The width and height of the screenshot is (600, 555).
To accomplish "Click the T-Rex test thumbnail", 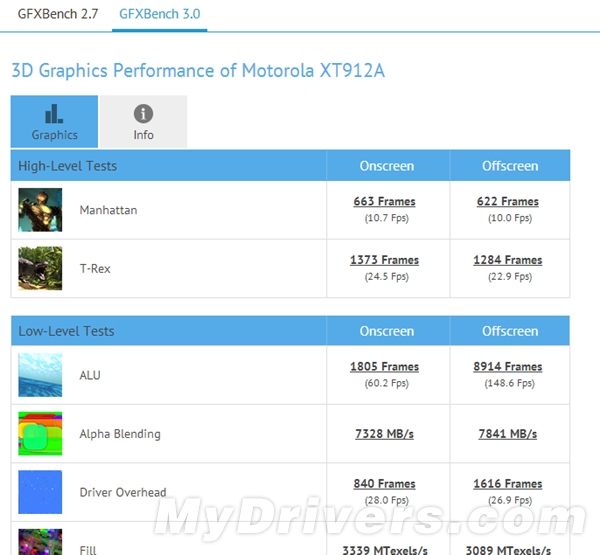I will click(40, 268).
